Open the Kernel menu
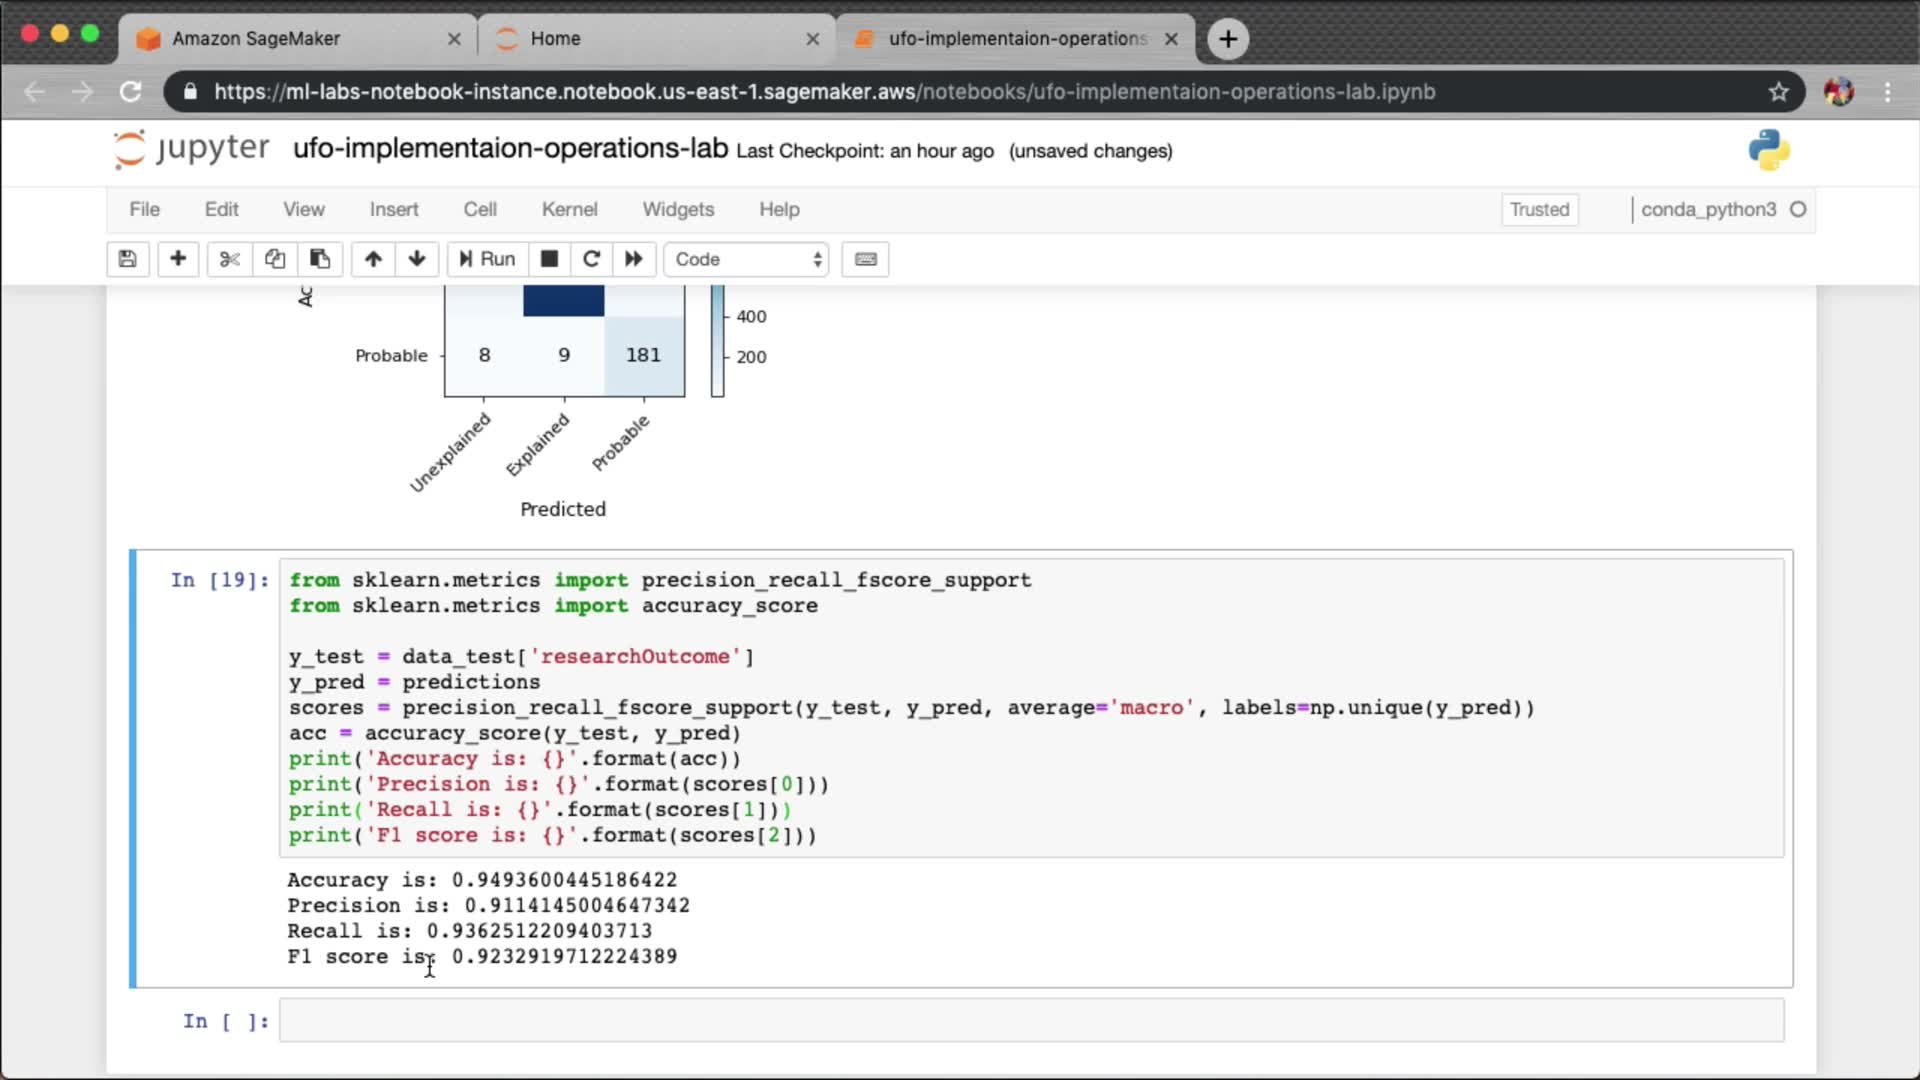This screenshot has width=1920, height=1080. tap(569, 209)
